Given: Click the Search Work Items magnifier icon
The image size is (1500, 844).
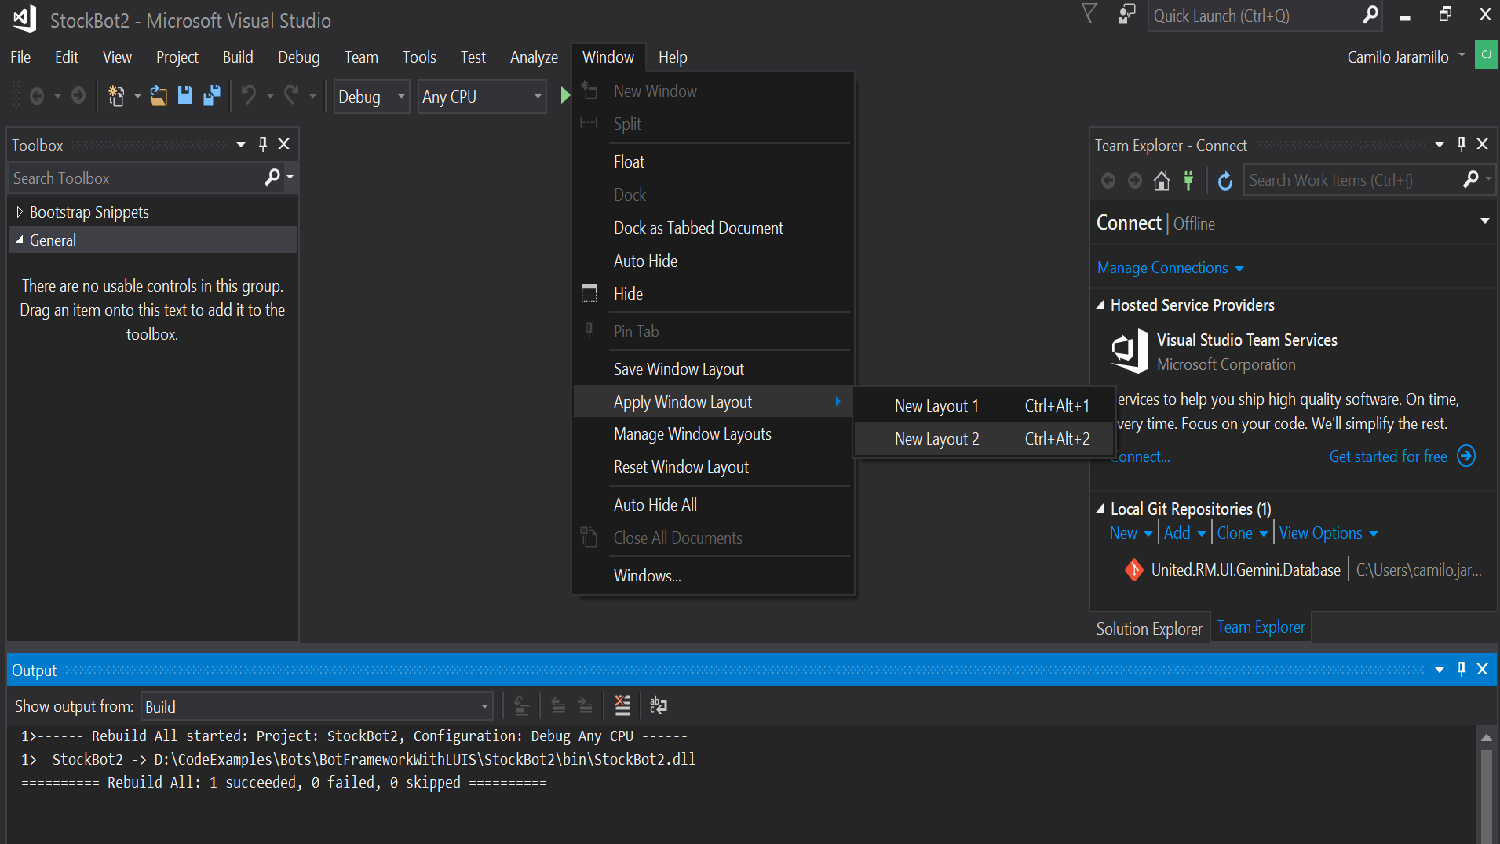Looking at the screenshot, I should tap(1470, 179).
